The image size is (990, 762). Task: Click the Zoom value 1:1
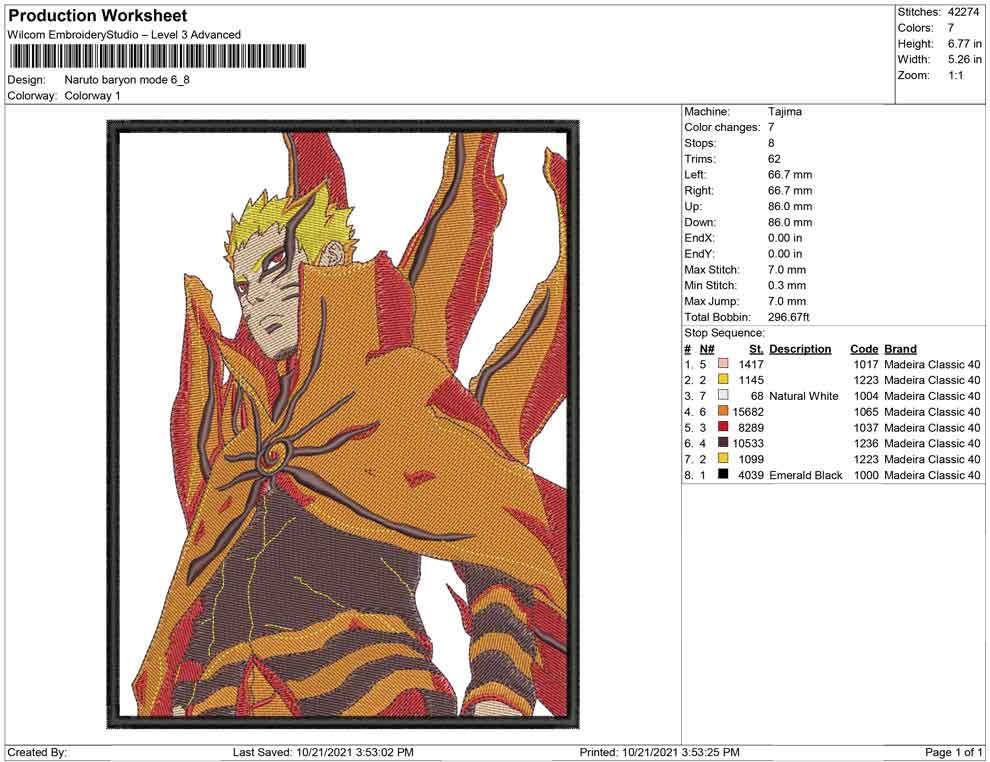click(x=955, y=75)
